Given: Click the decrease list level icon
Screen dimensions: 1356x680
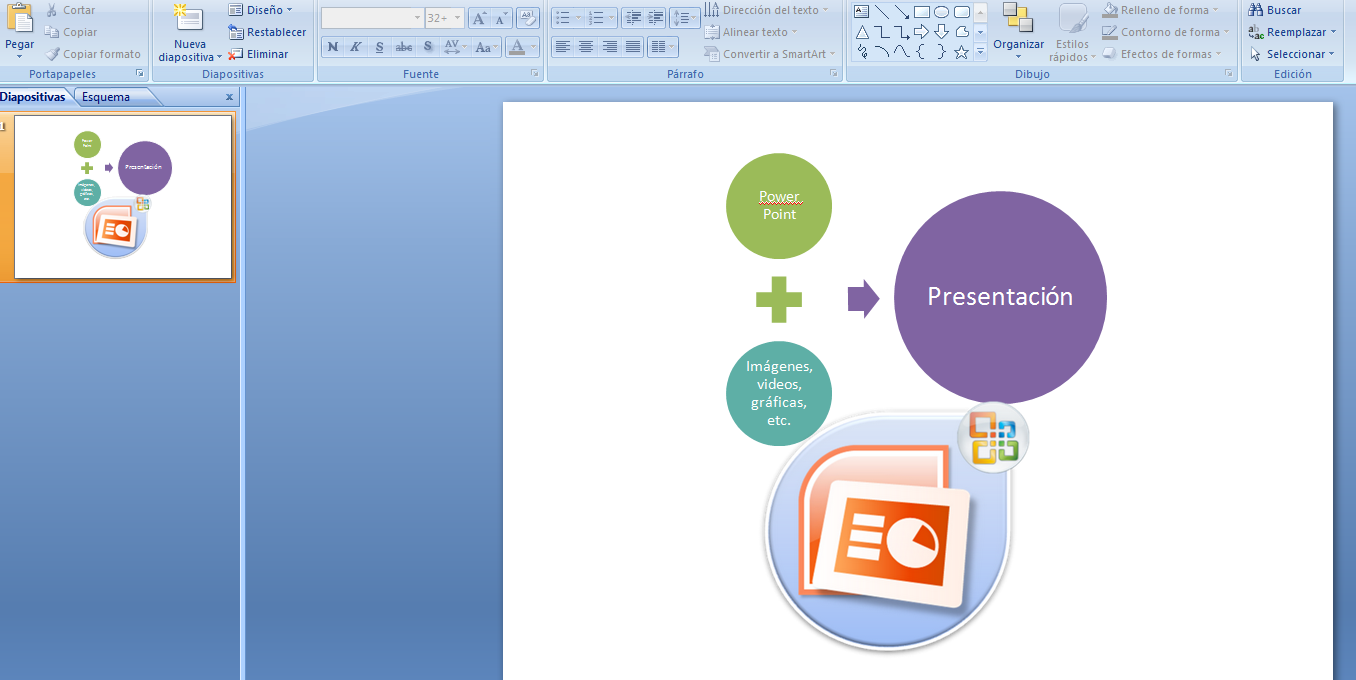Looking at the screenshot, I should pyautogui.click(x=633, y=18).
